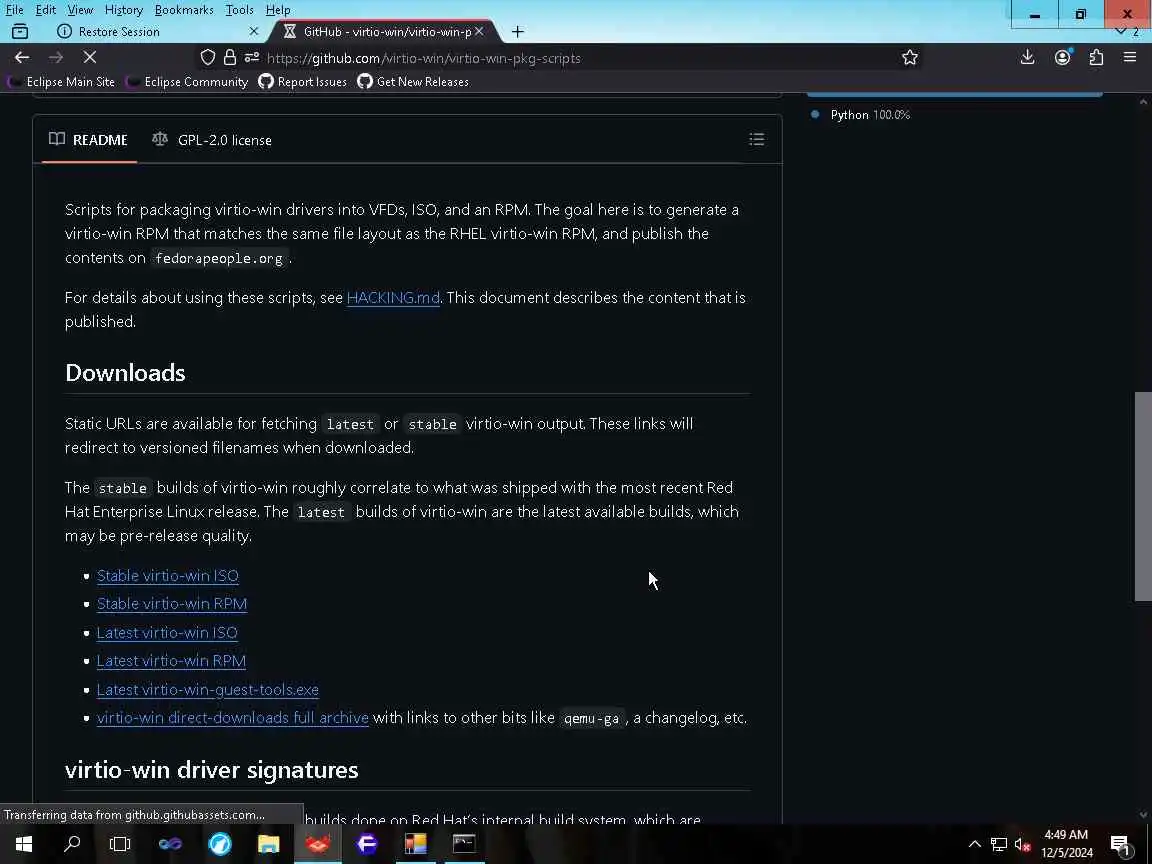Screen dimensions: 1152x864
Task: Open the Stable virtio-win RPM link
Action: click(x=172, y=604)
